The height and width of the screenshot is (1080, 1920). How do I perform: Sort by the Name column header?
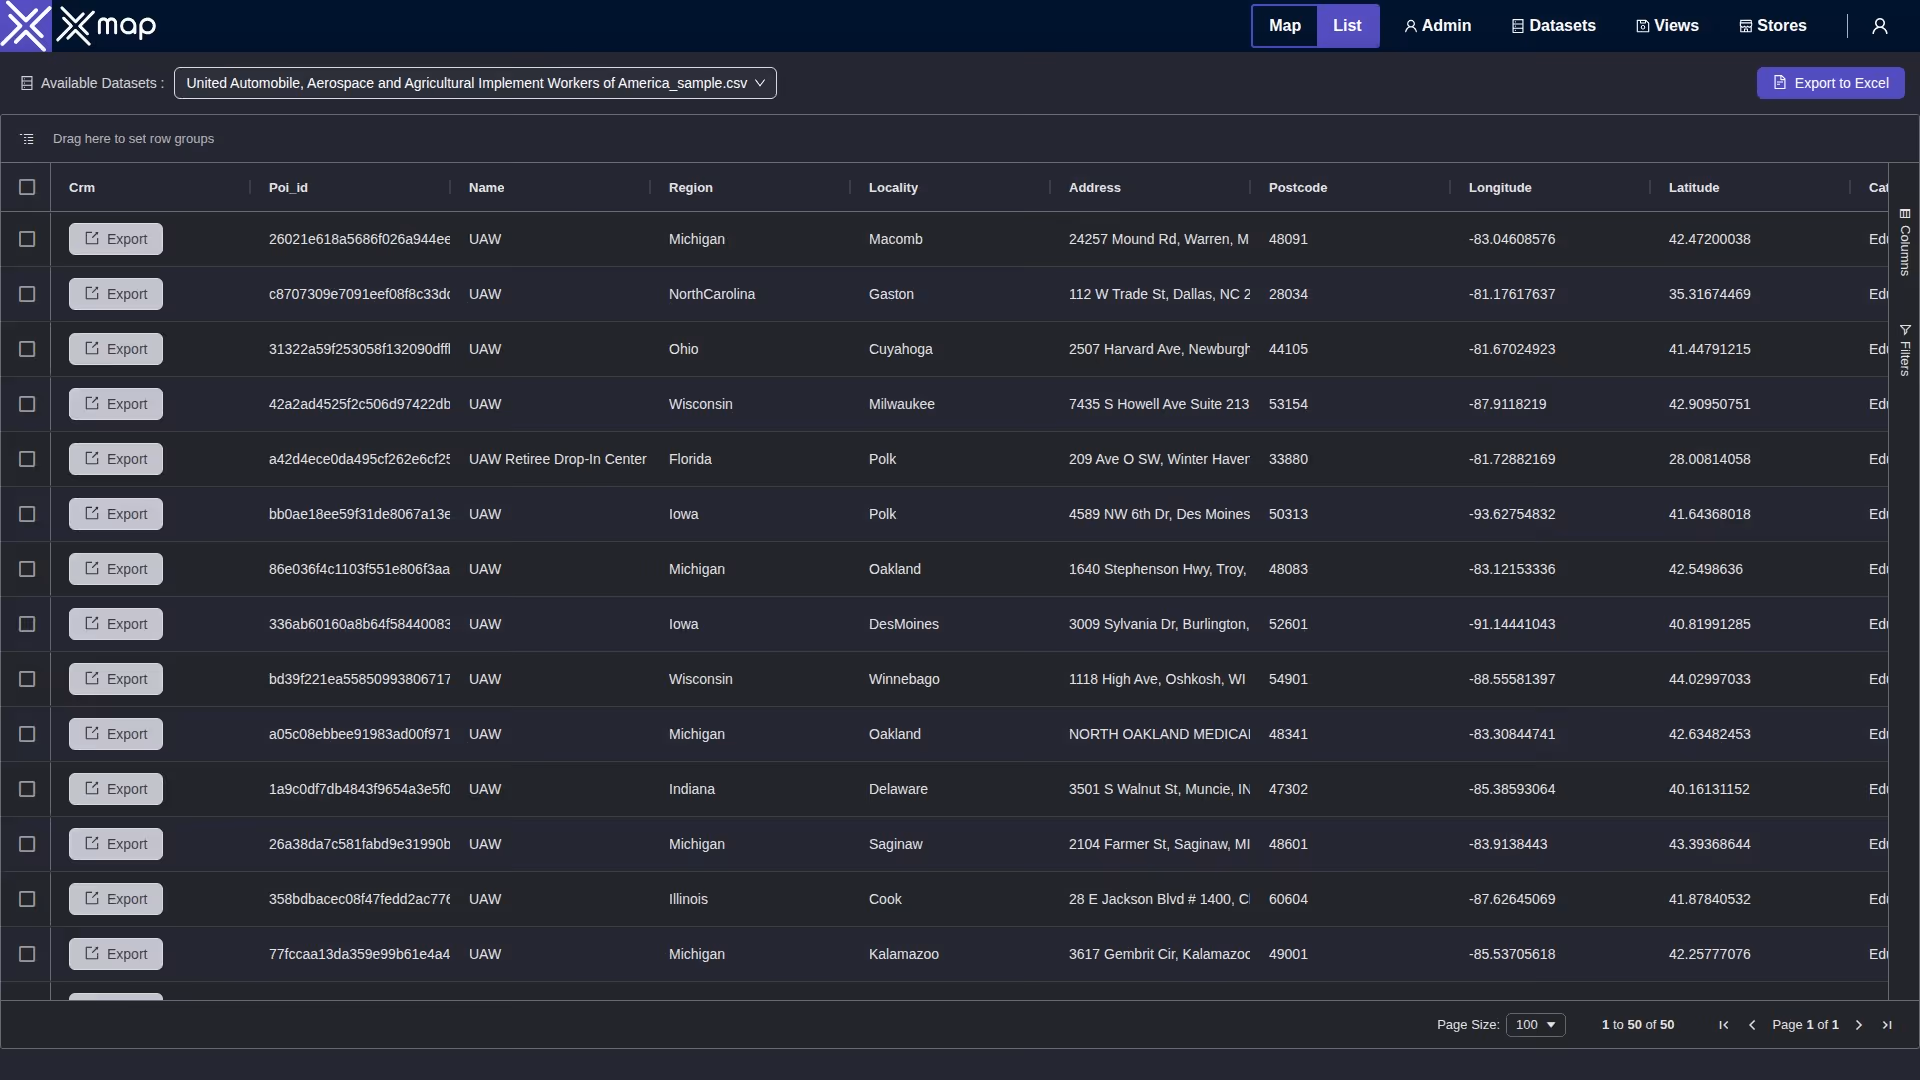point(486,188)
